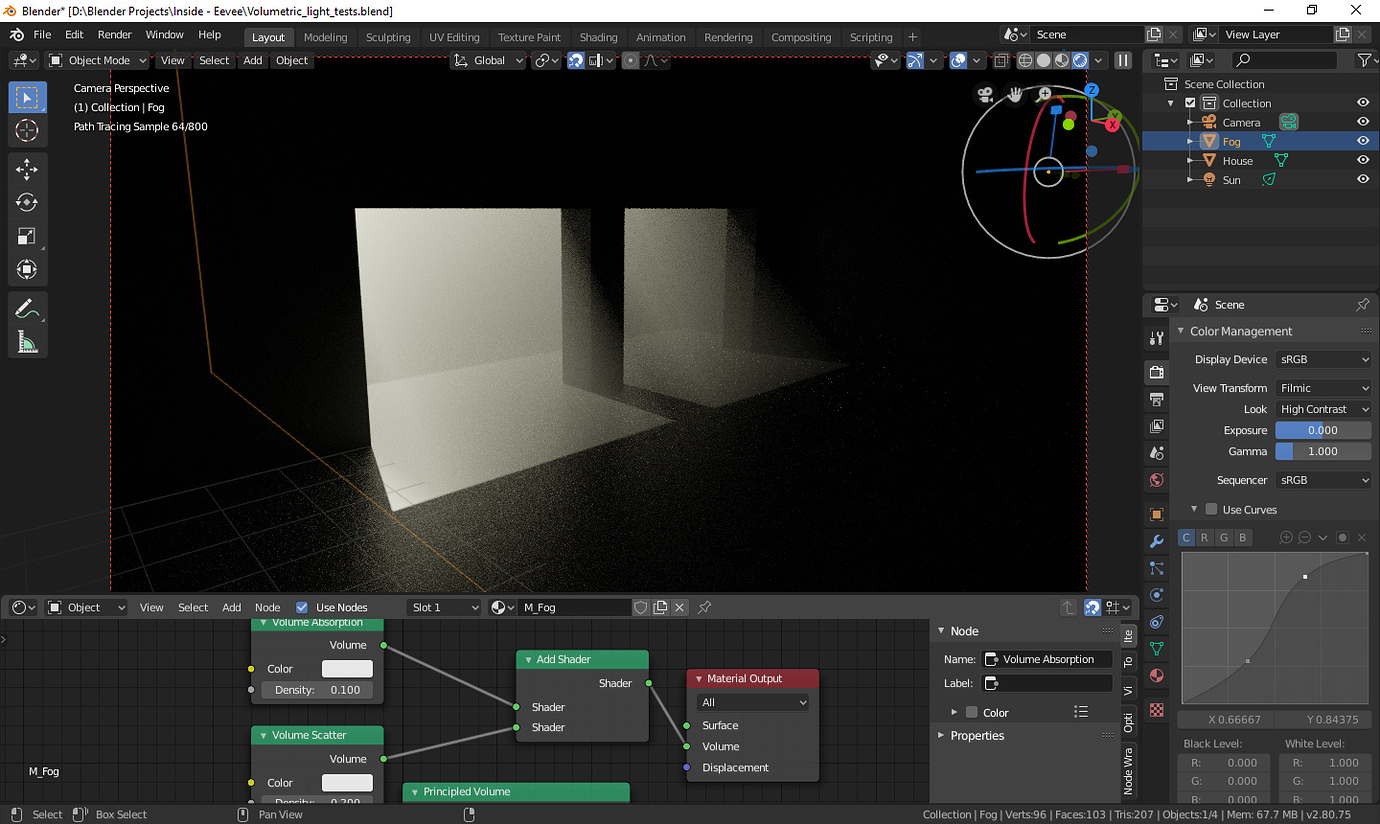Select the Rotate tool

tap(27, 202)
